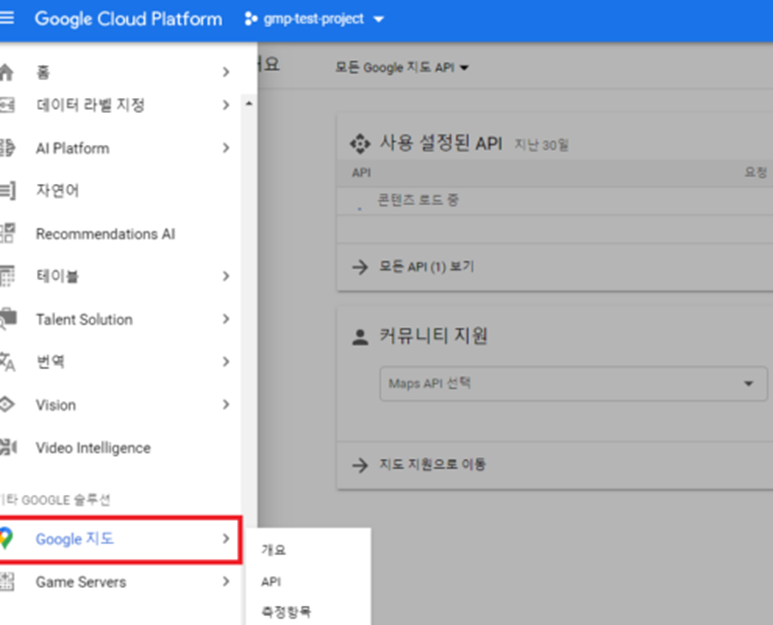Image resolution: width=773 pixels, height=625 pixels.
Task: Click arrow icon next to 모든 API (1) 보기
Action: pyautogui.click(x=360, y=267)
